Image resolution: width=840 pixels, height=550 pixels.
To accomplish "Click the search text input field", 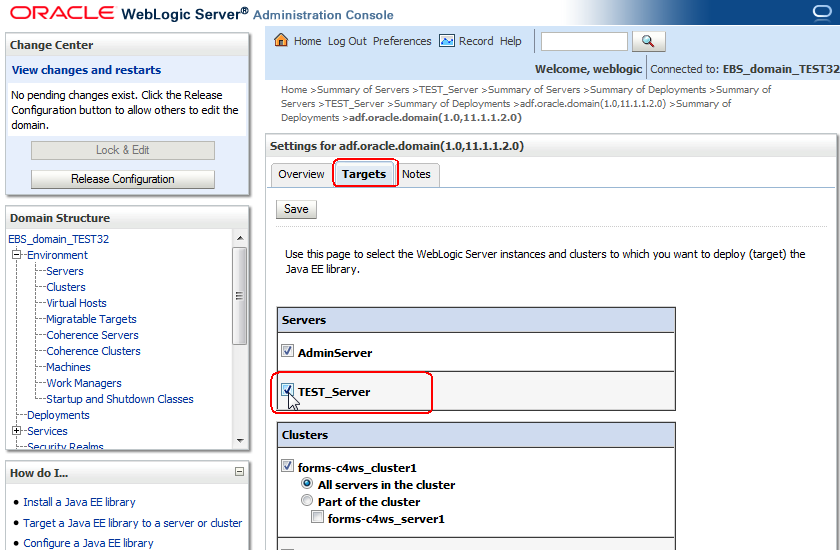I will [x=584, y=41].
